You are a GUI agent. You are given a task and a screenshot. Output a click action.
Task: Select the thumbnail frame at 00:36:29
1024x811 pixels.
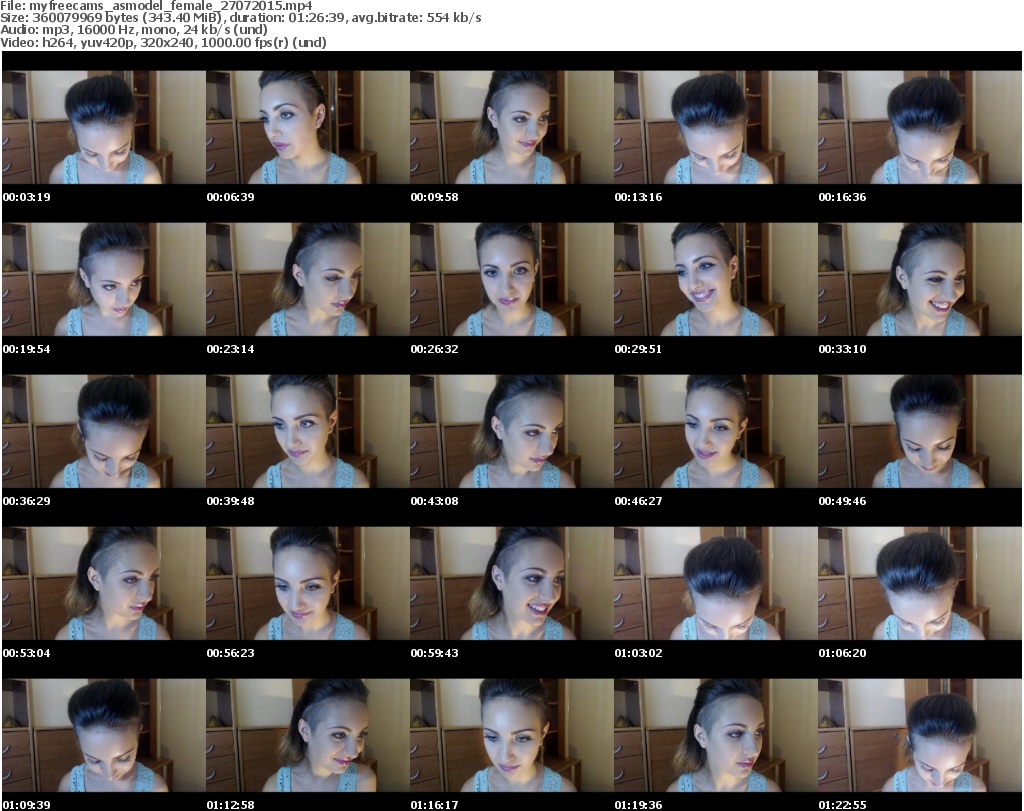pos(104,432)
